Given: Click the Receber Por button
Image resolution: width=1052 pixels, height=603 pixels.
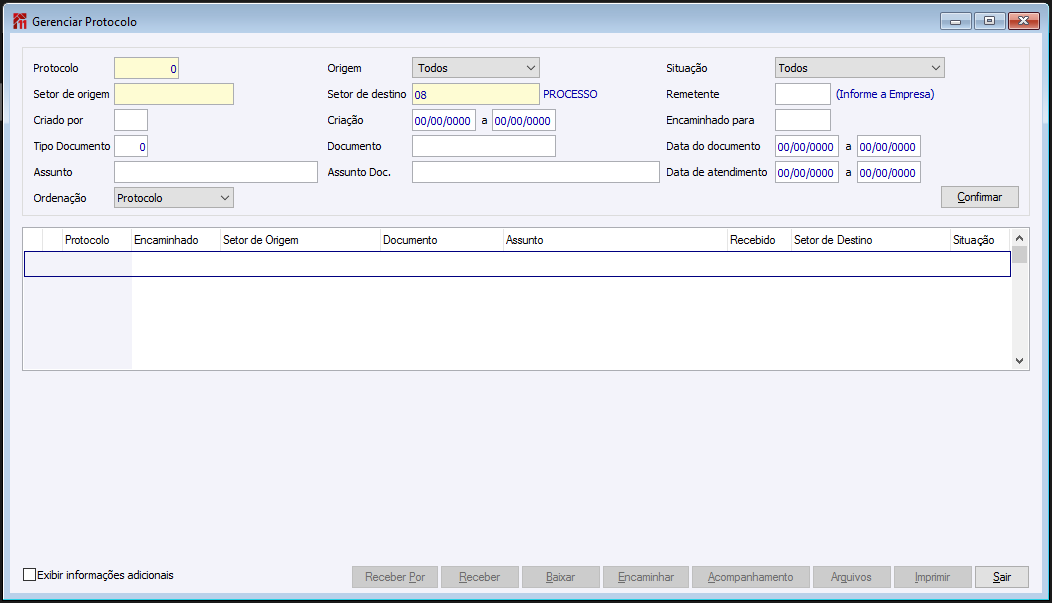Looking at the screenshot, I should (395, 577).
